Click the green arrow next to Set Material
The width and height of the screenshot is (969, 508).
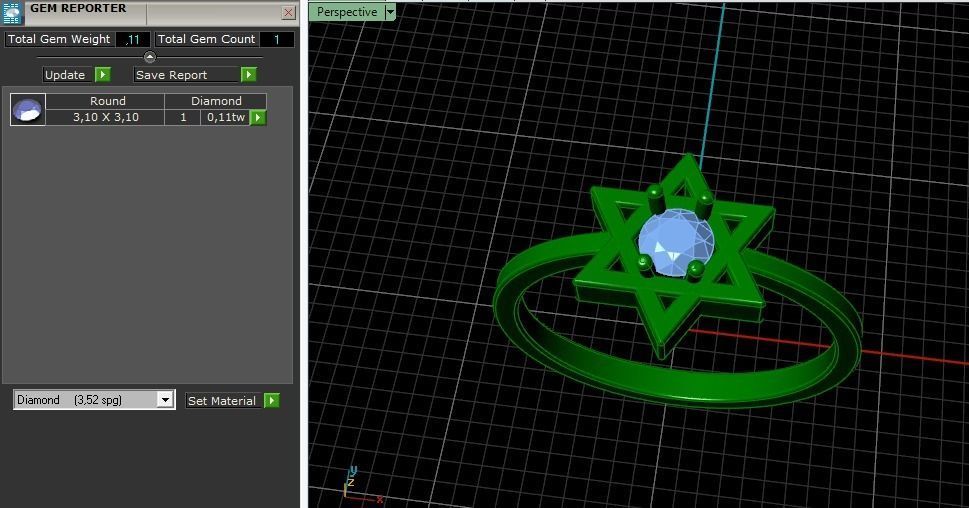coord(272,400)
